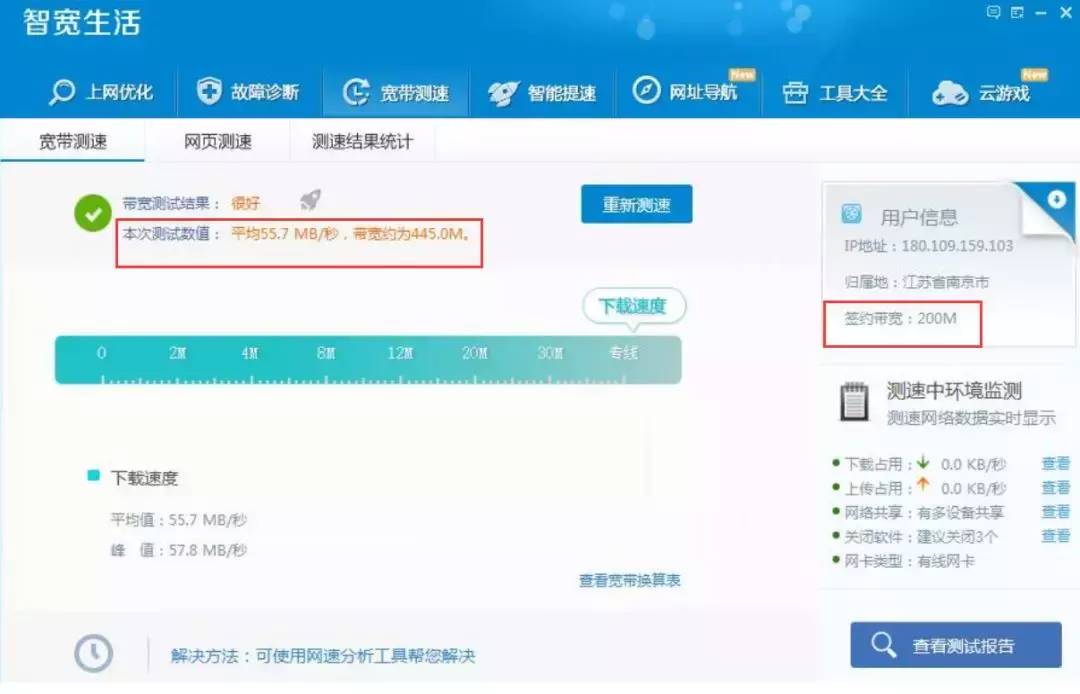
Task: Click the speed gauge scale at 专线
Action: click(623, 353)
